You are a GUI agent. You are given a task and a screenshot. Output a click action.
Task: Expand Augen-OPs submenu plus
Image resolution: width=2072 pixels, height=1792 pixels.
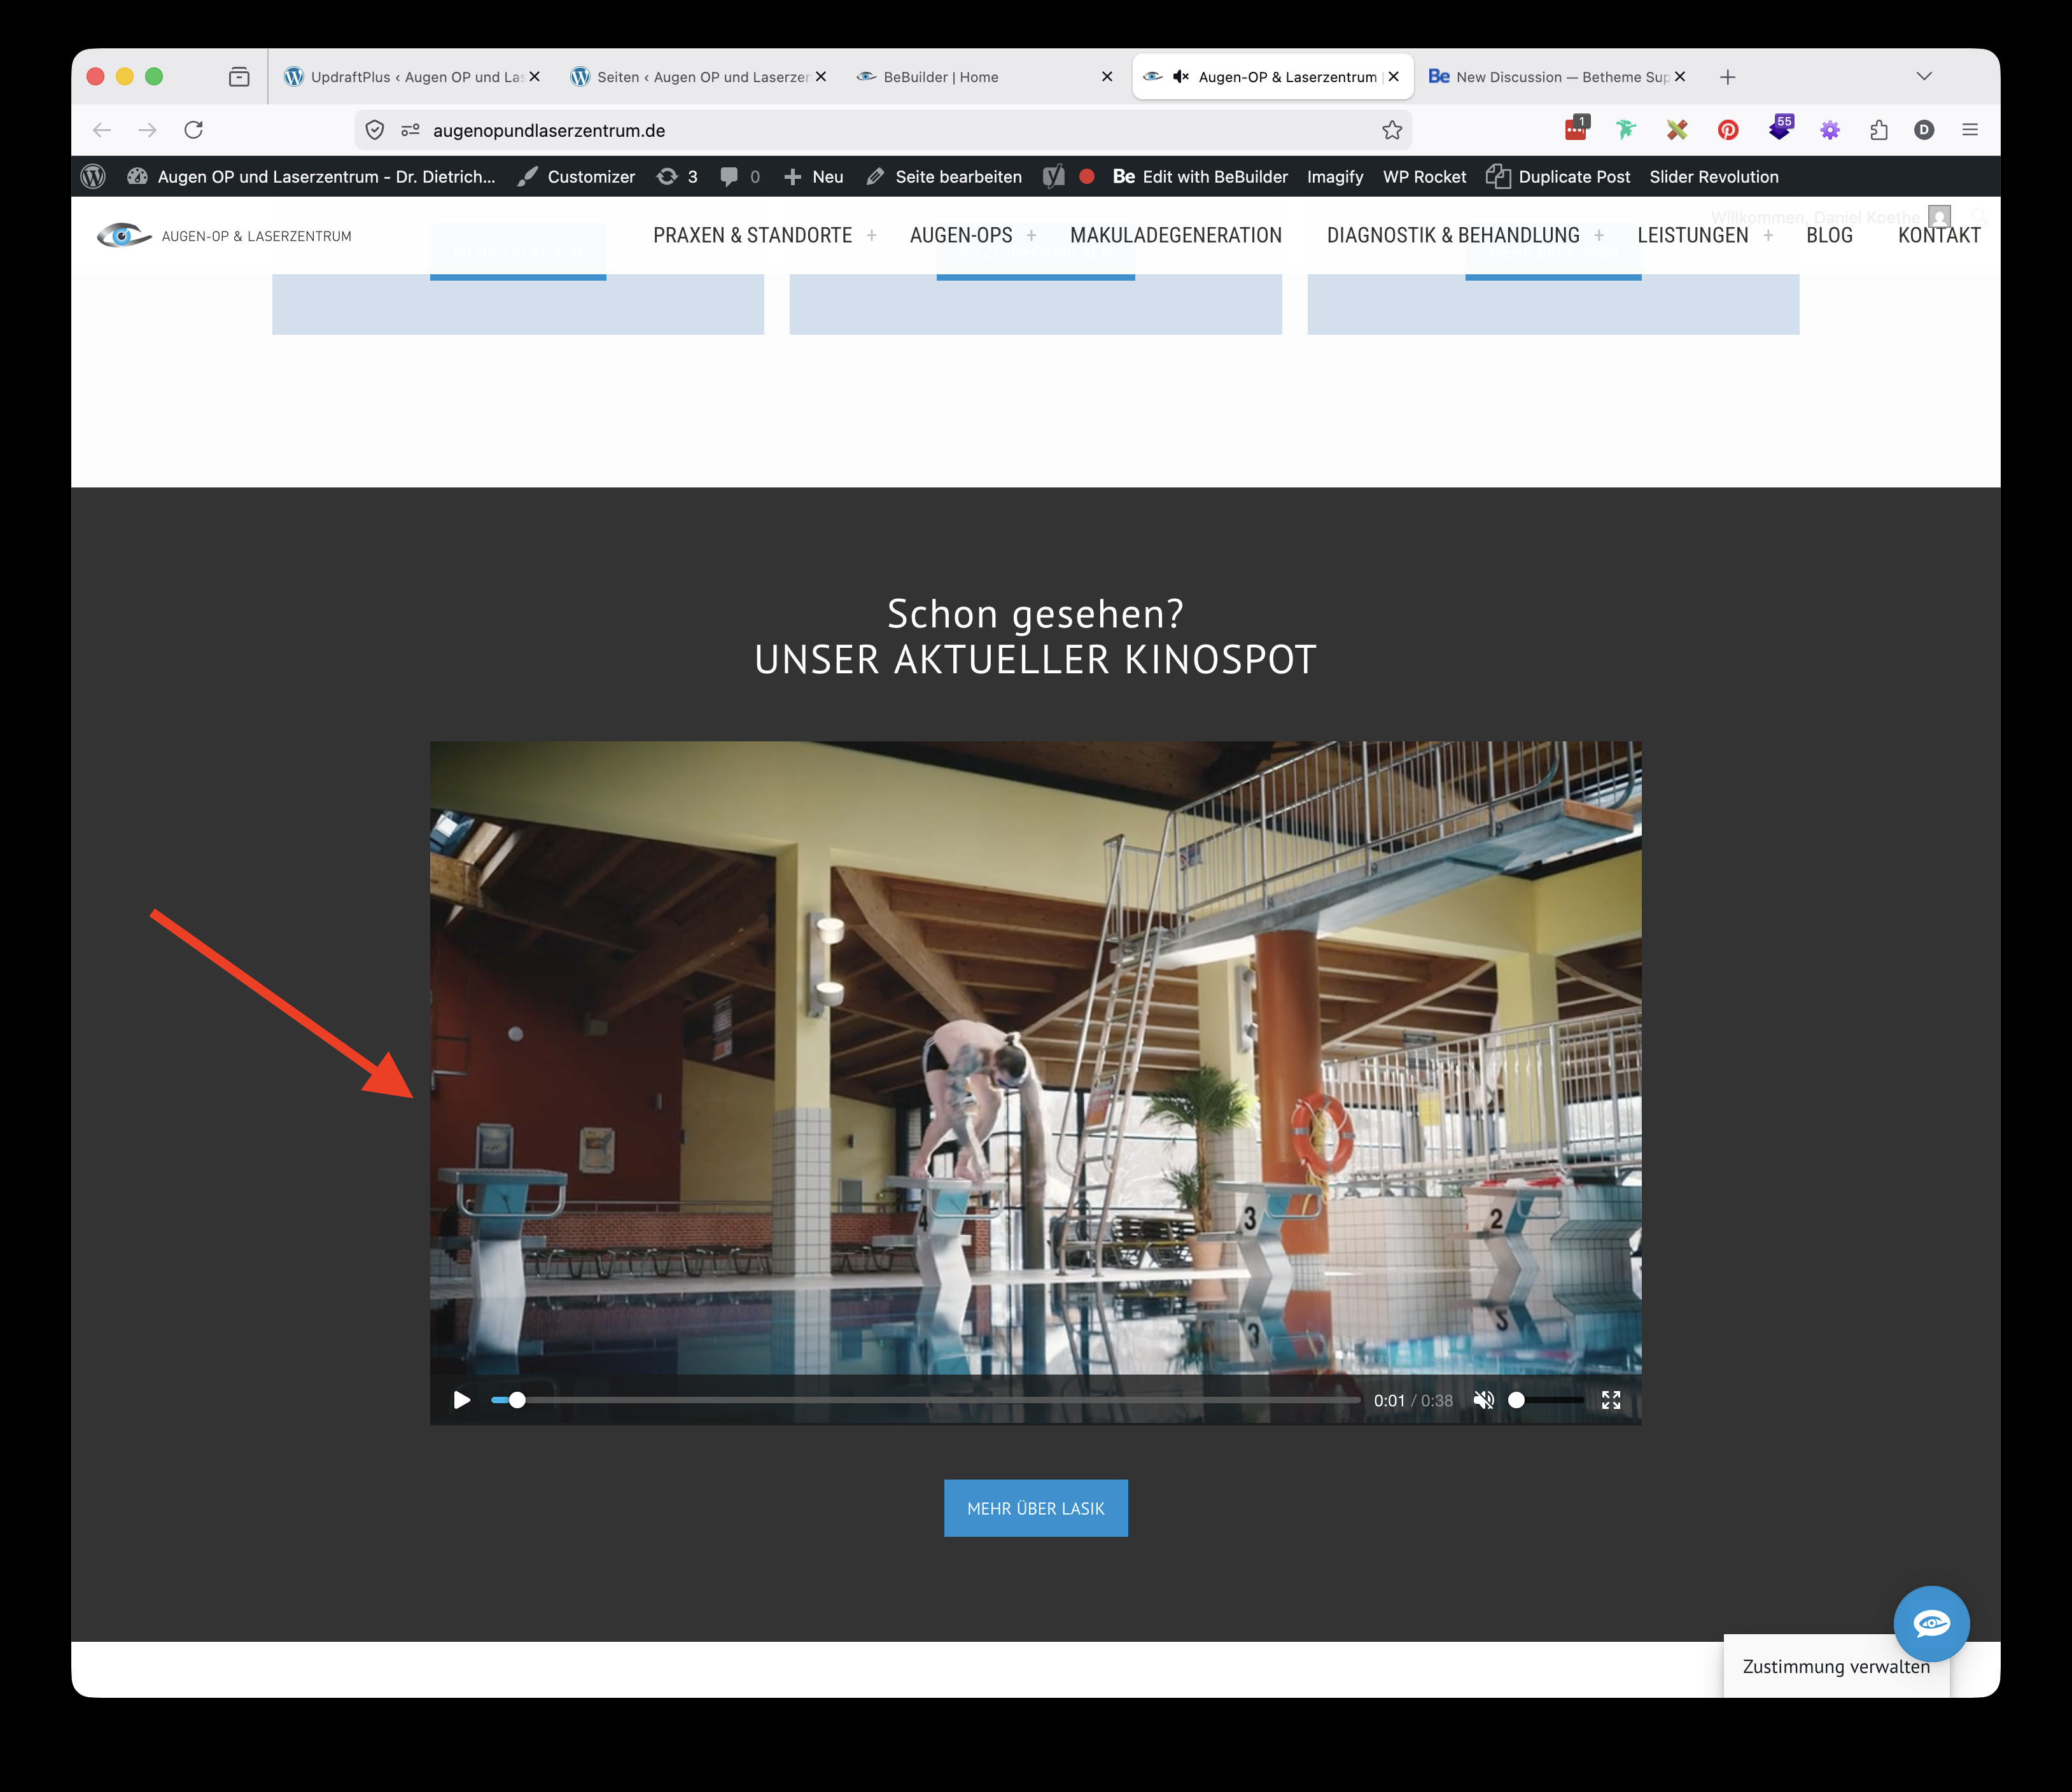pyautogui.click(x=1032, y=236)
